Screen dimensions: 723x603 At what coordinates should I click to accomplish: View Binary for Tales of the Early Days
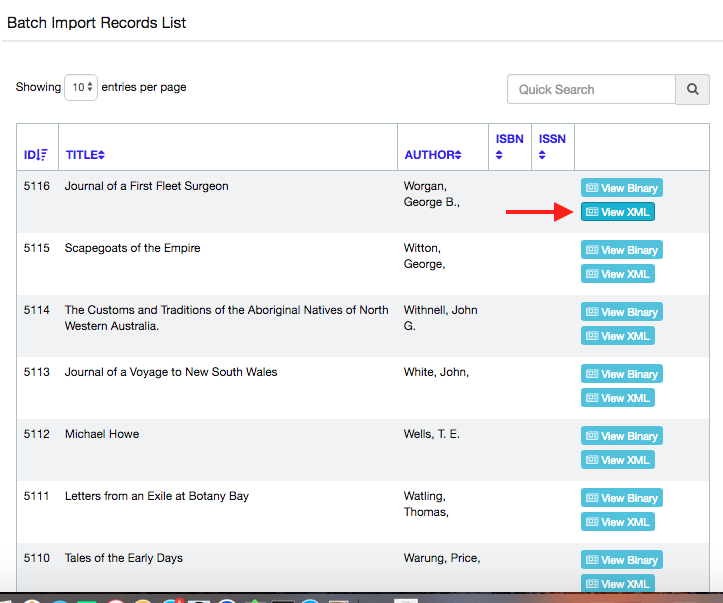click(x=621, y=560)
